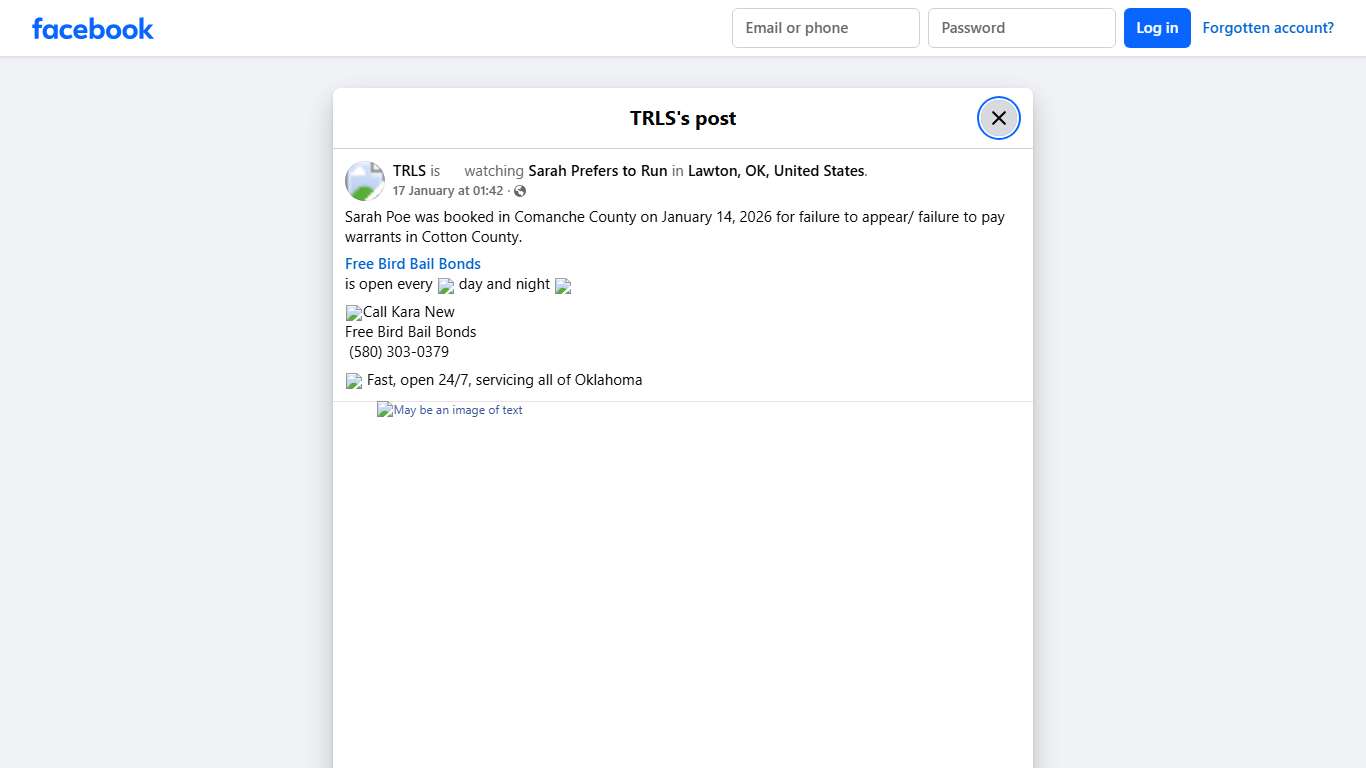Screen dimensions: 1366x768
Task: Click the 17 January at 01:42 timestamp
Action: pyautogui.click(x=447, y=191)
